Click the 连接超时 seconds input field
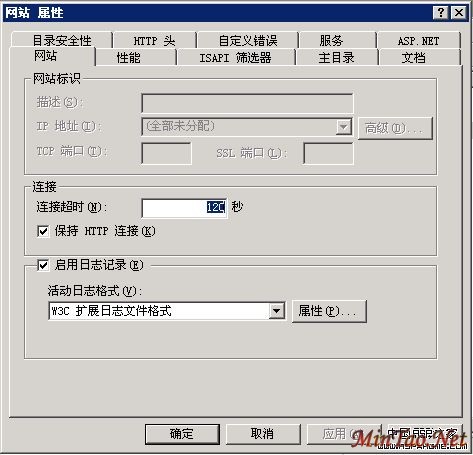Viewport: 473px width, 455px height. click(184, 208)
